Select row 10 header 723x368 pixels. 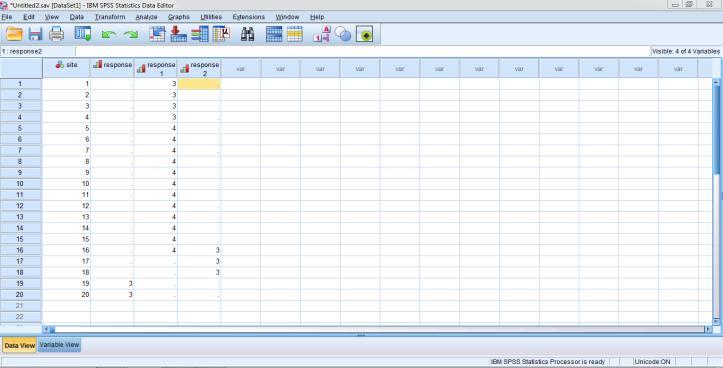[21, 184]
